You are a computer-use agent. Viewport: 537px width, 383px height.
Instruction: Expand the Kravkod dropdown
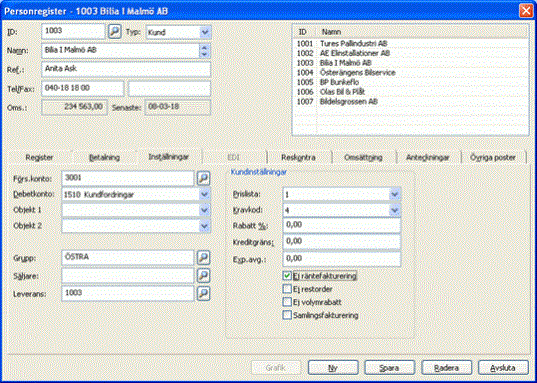click(395, 210)
